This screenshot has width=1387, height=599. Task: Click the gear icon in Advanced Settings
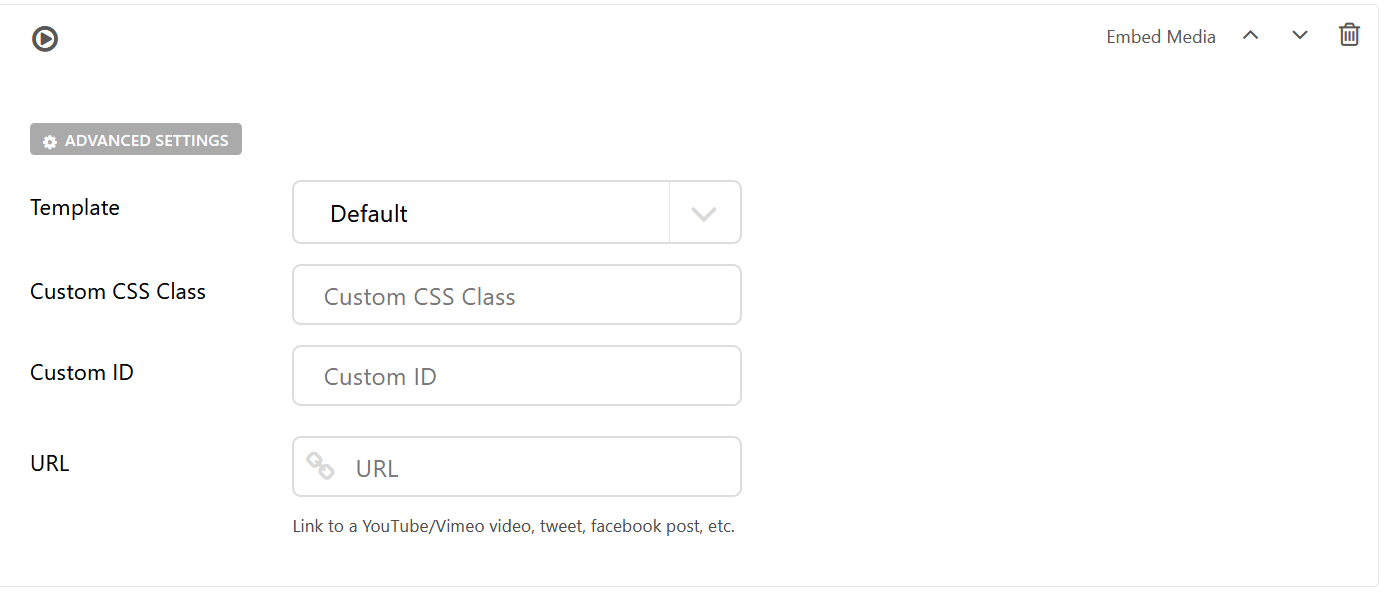(50, 142)
